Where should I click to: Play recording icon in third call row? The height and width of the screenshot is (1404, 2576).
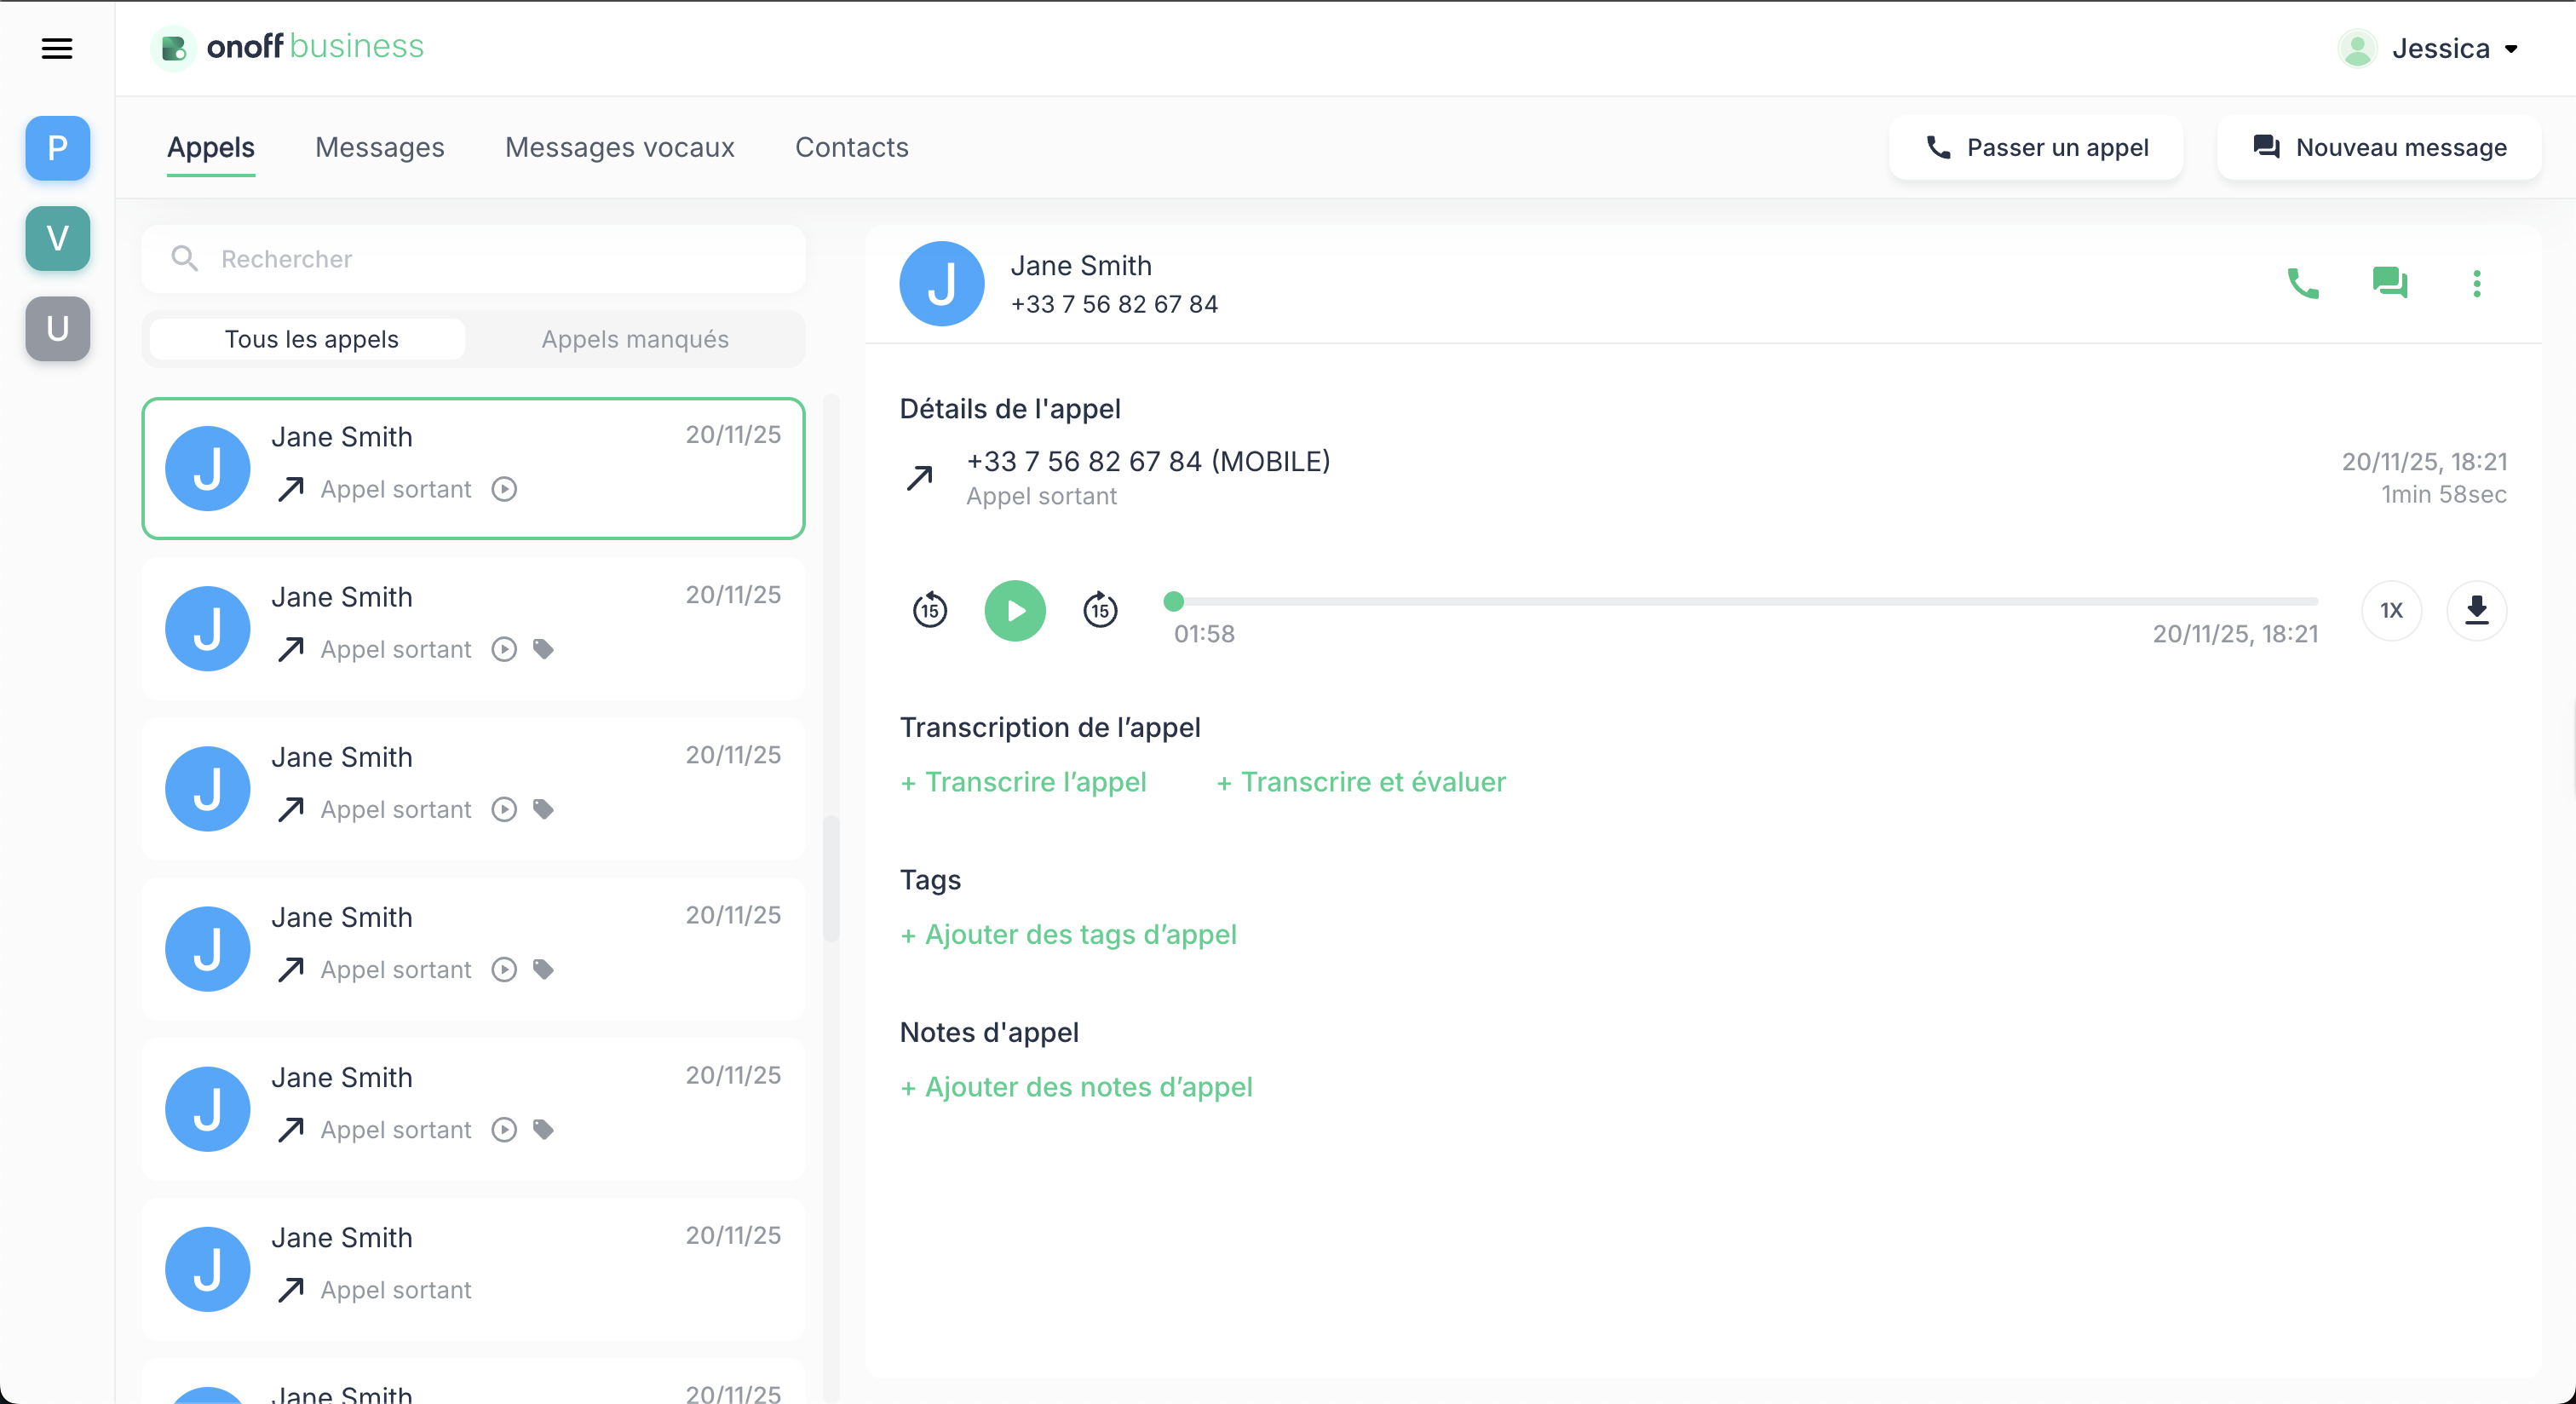[504, 809]
